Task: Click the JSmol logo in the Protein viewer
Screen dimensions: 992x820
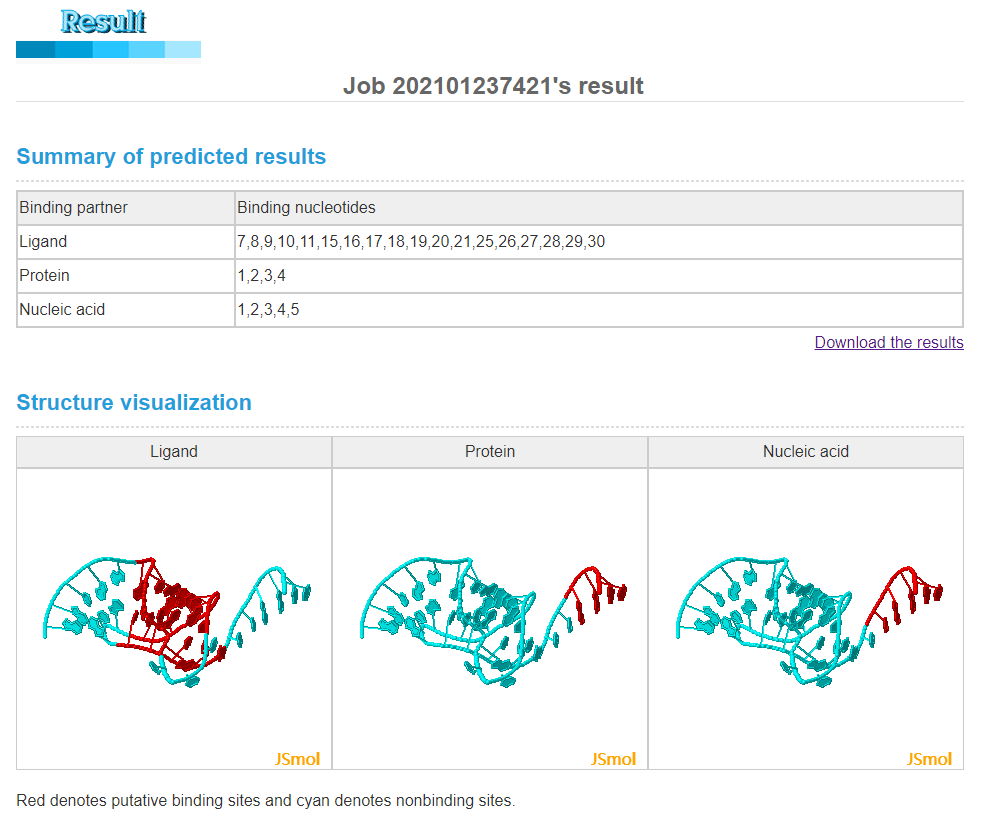Action: point(613,759)
